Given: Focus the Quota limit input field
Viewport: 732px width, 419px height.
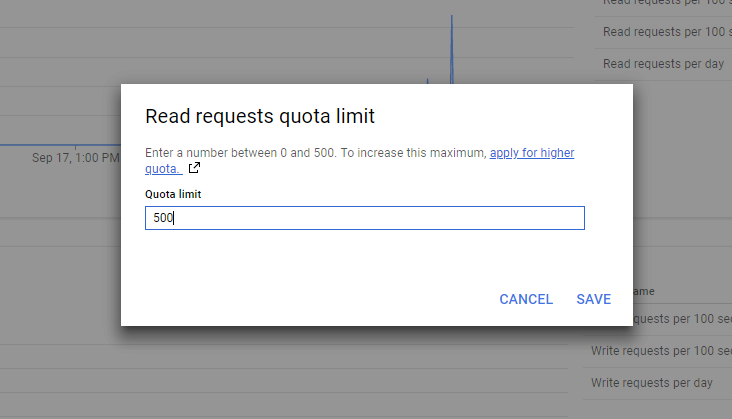Looking at the screenshot, I should (364, 218).
